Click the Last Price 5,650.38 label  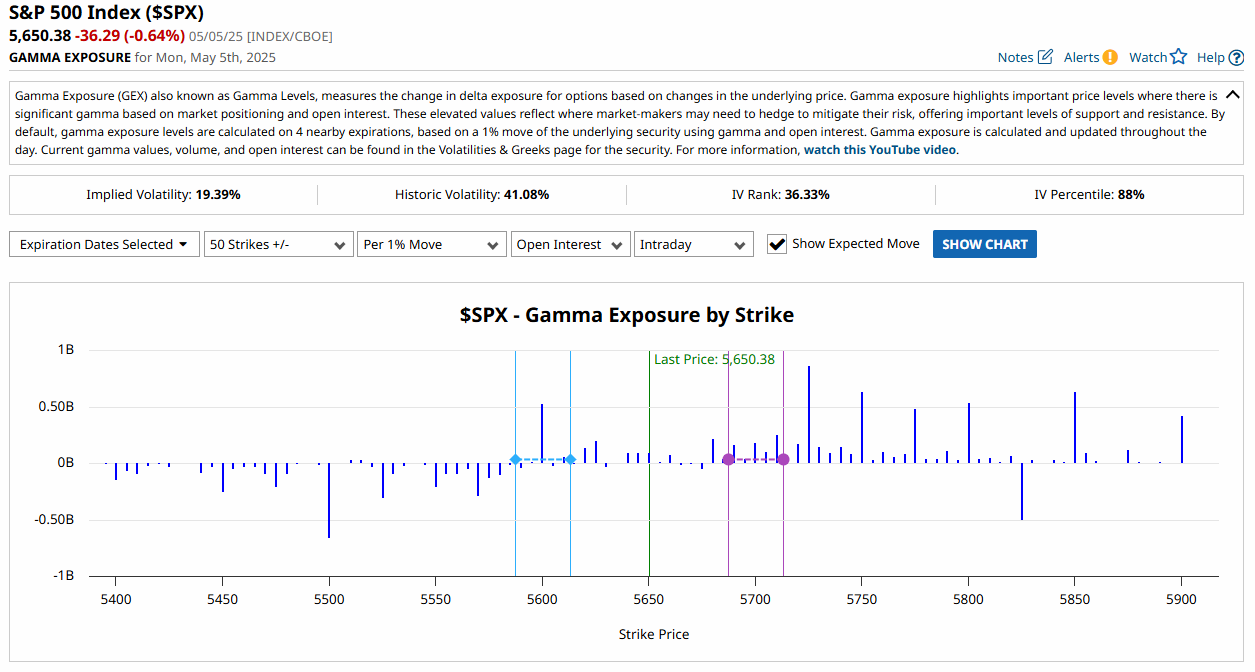click(714, 359)
